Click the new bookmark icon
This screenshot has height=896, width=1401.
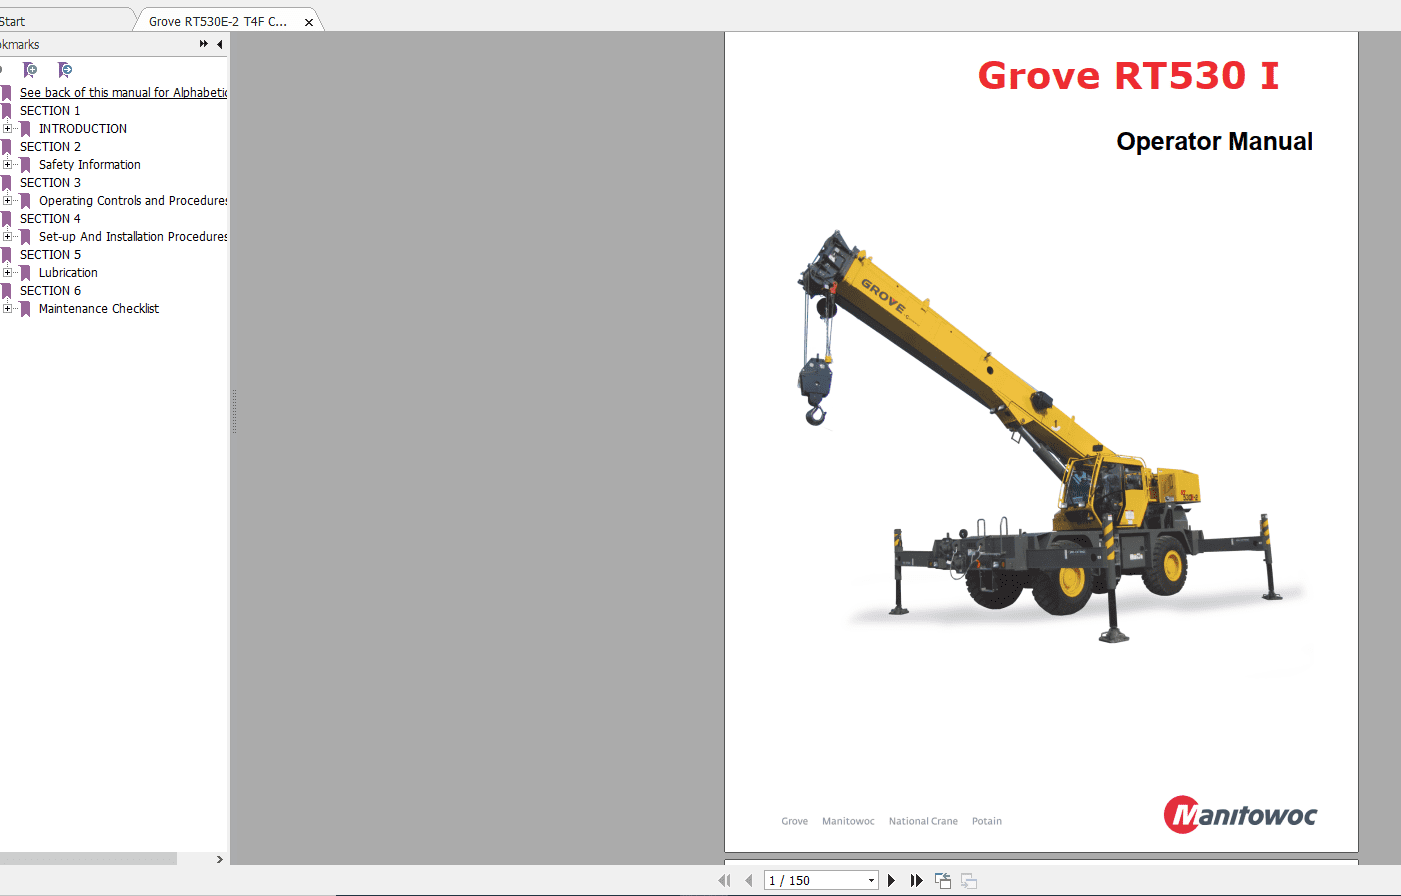(30, 71)
